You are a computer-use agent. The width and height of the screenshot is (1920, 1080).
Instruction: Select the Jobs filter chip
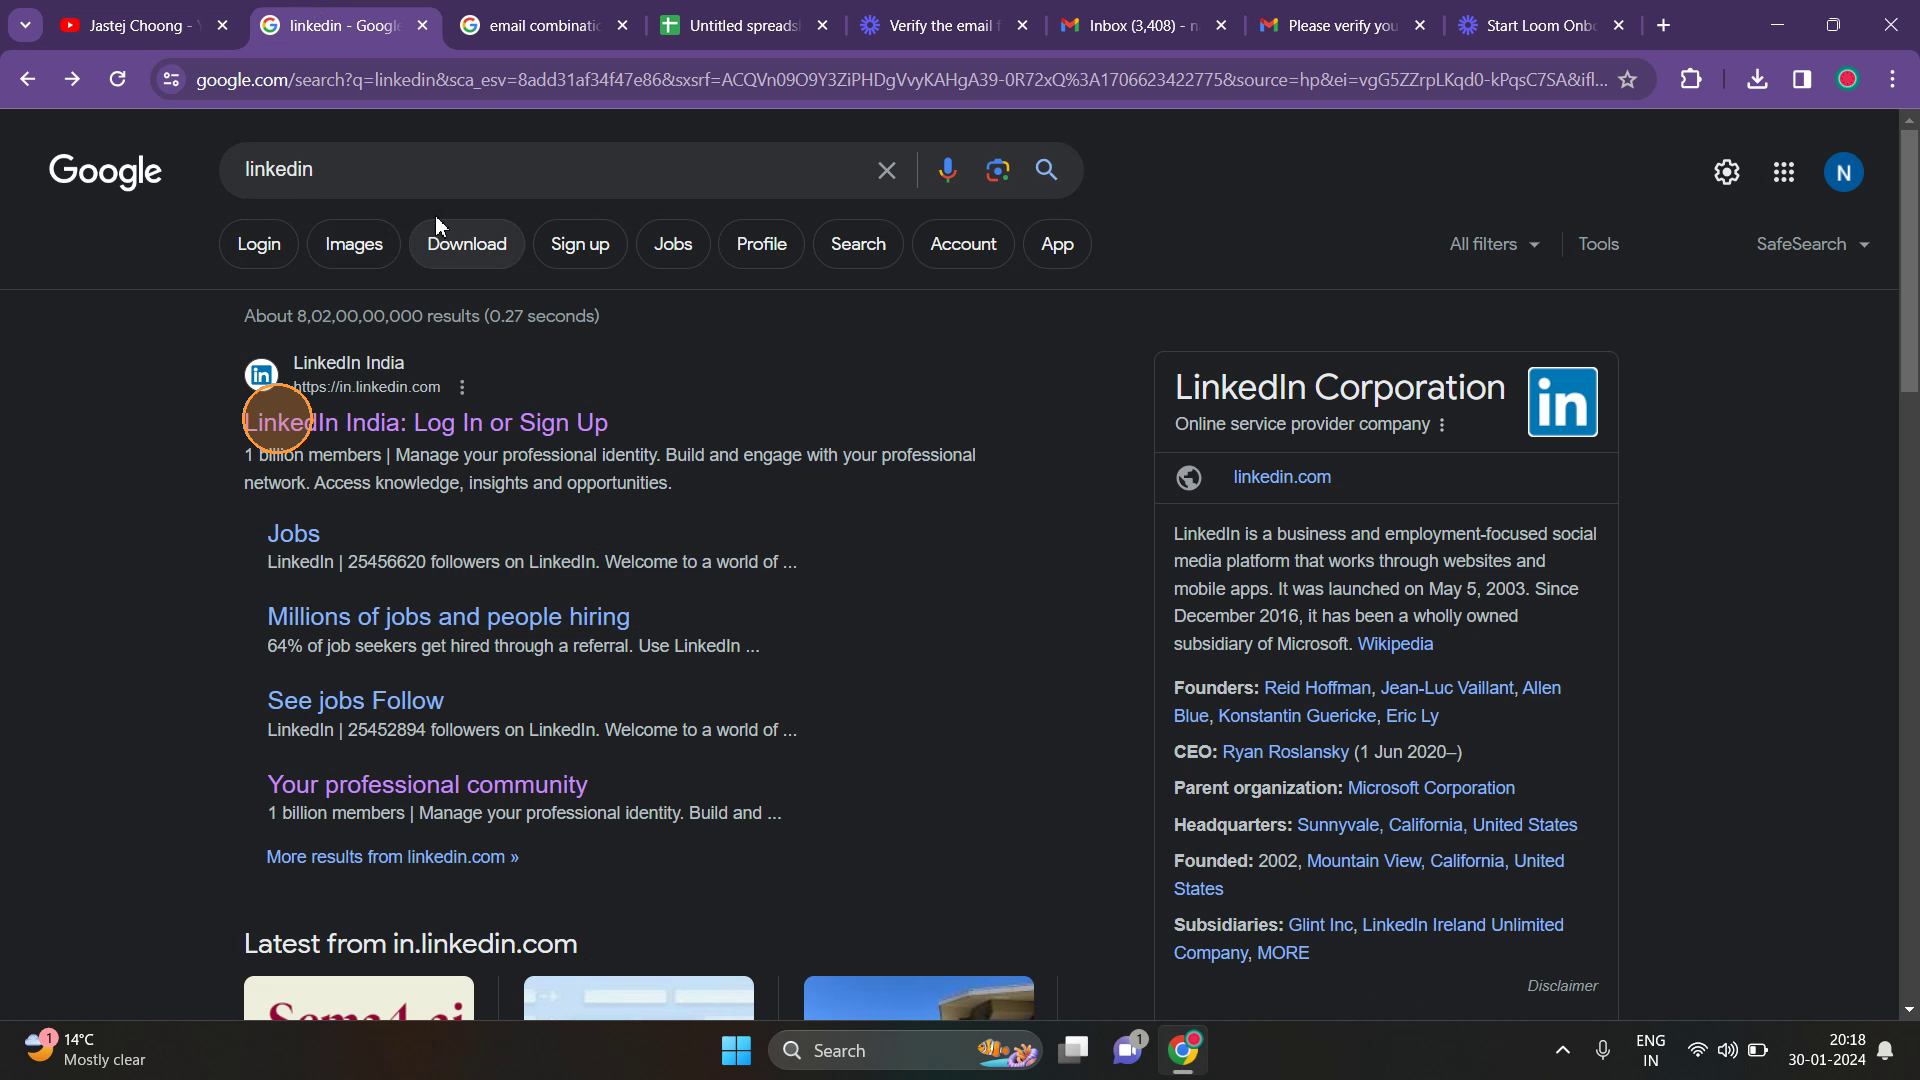coord(673,244)
